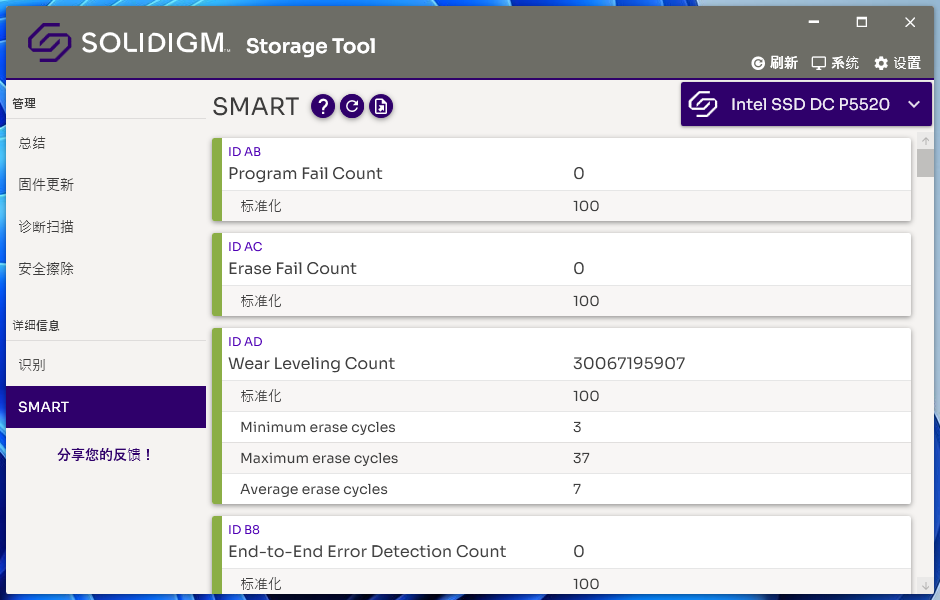This screenshot has height=600, width=940.
Task: Click the scrollbar up arrow
Action: 925,141
